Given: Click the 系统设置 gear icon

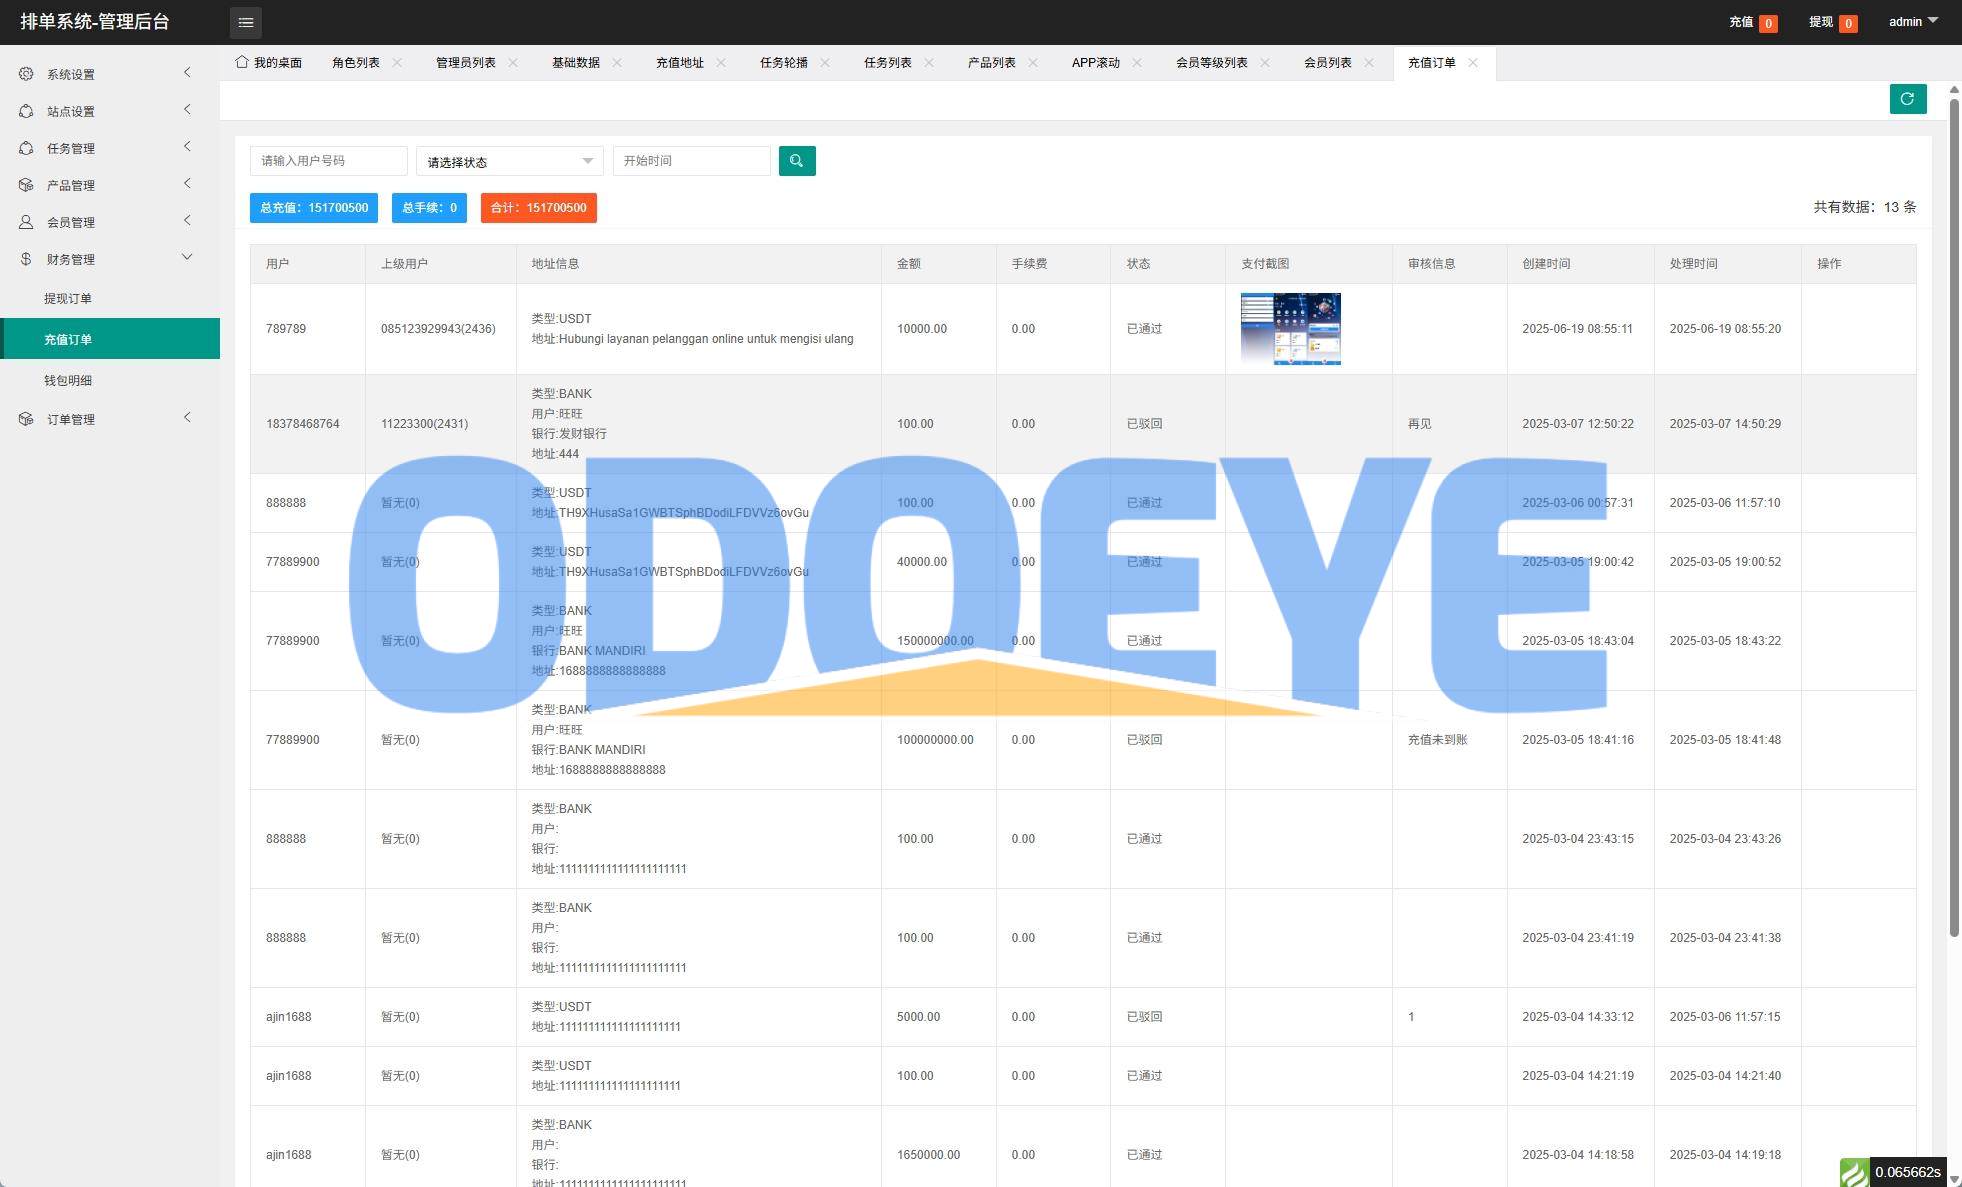Looking at the screenshot, I should pyautogui.click(x=26, y=74).
